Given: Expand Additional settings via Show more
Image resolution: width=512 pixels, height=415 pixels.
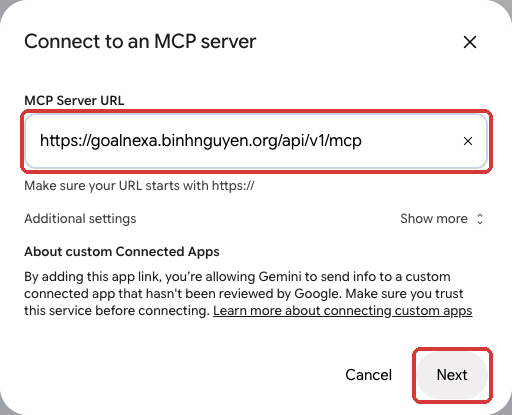Looking at the screenshot, I should [x=442, y=219].
